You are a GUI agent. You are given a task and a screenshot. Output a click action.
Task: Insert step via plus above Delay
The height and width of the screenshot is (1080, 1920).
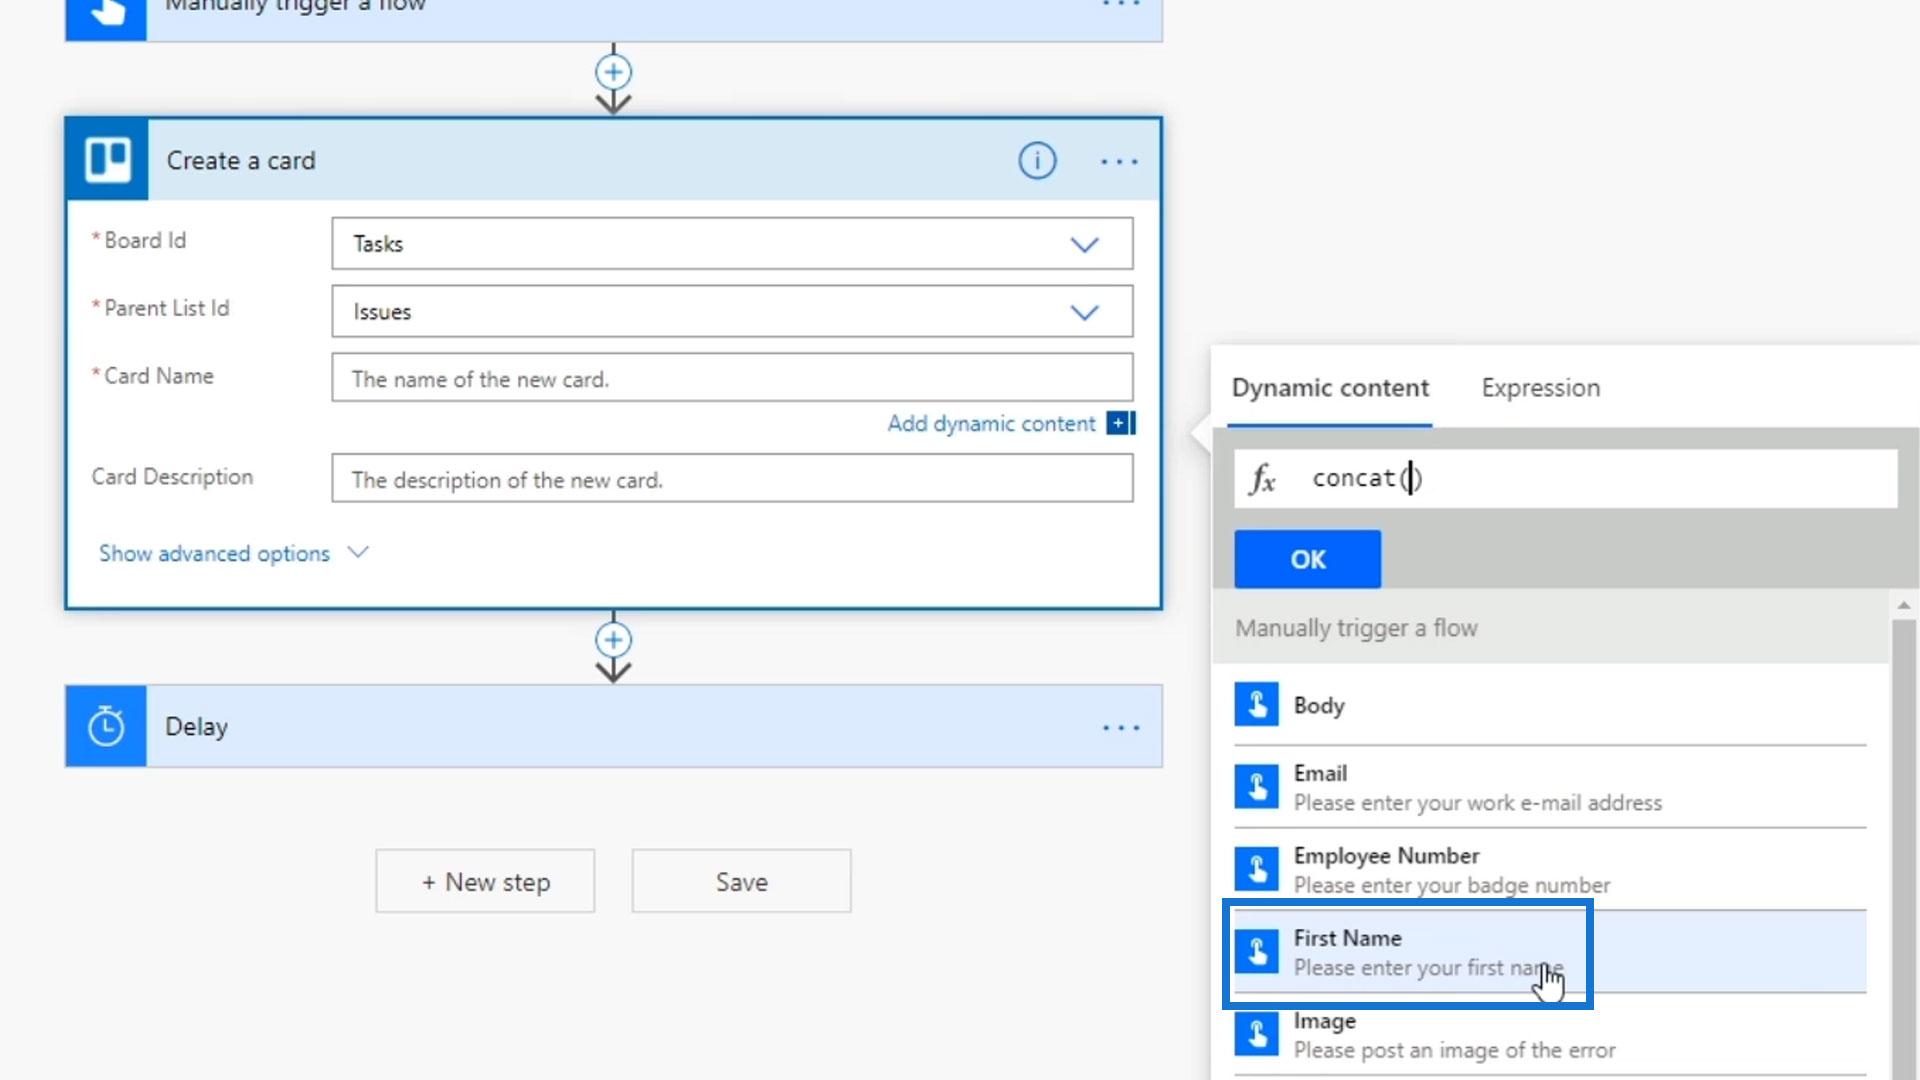pyautogui.click(x=613, y=640)
